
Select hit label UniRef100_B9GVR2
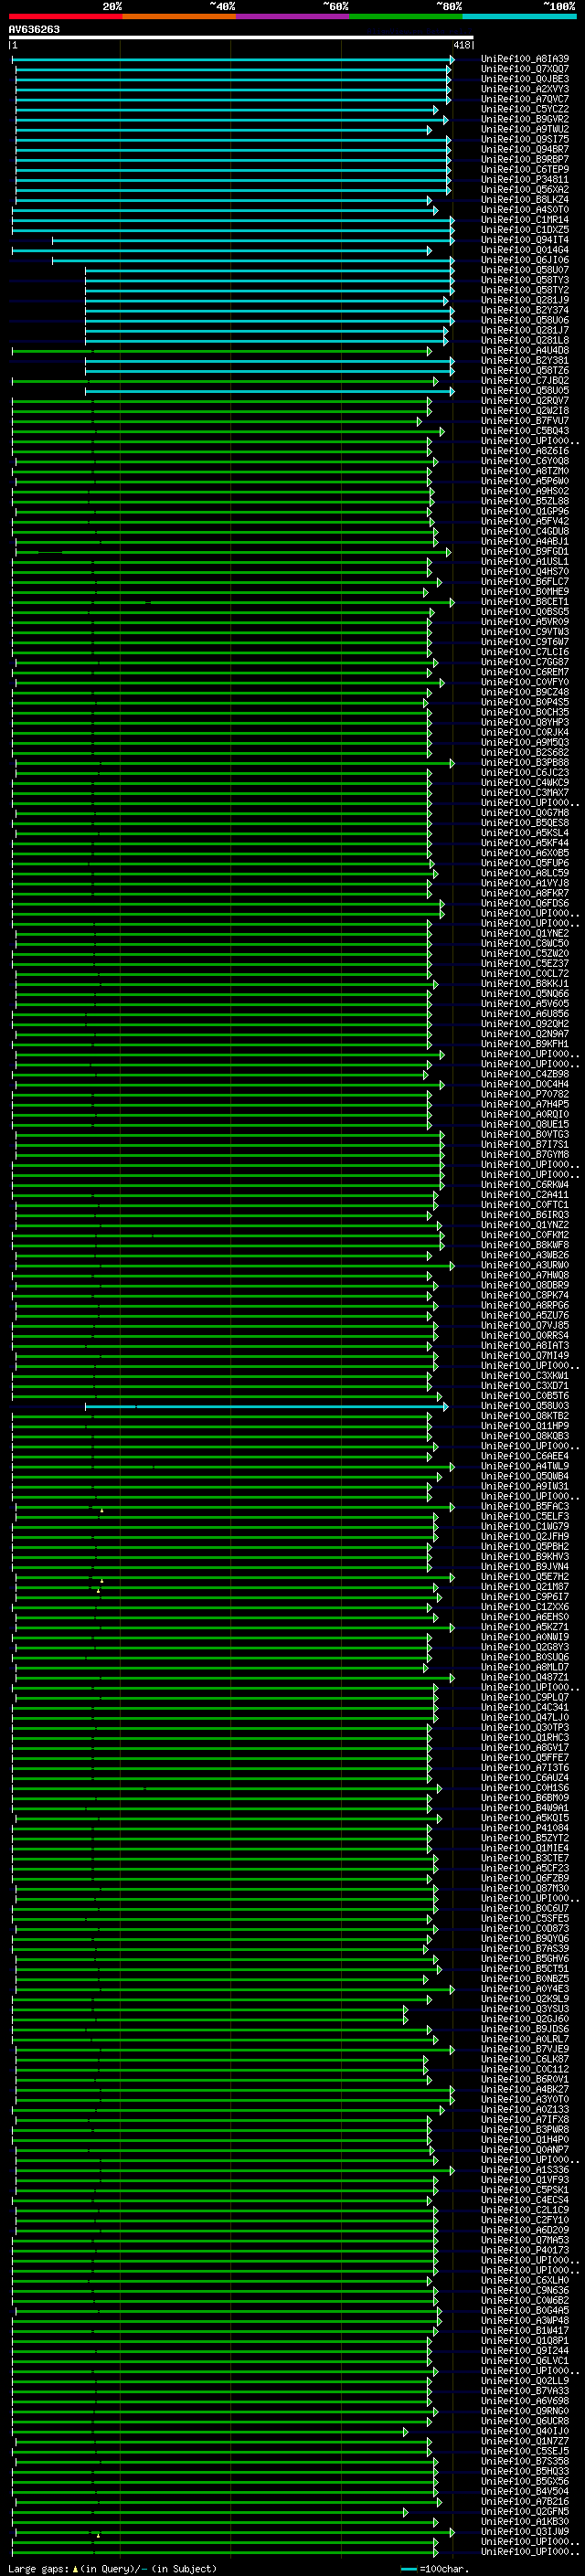525,119
